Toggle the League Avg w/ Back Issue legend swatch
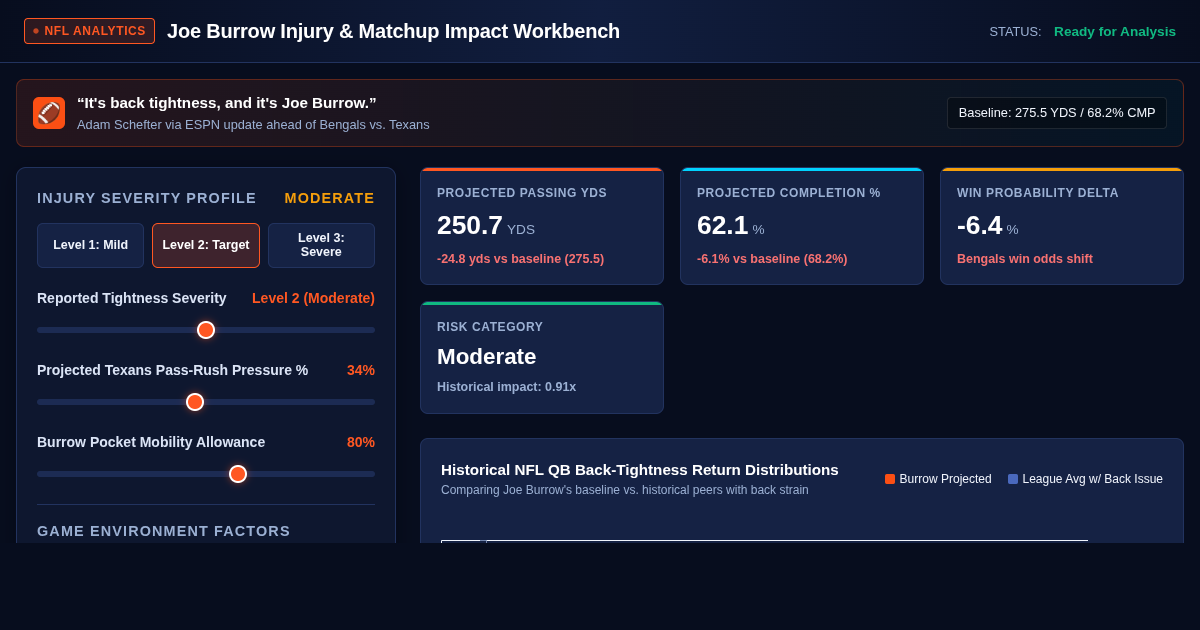 [1013, 479]
